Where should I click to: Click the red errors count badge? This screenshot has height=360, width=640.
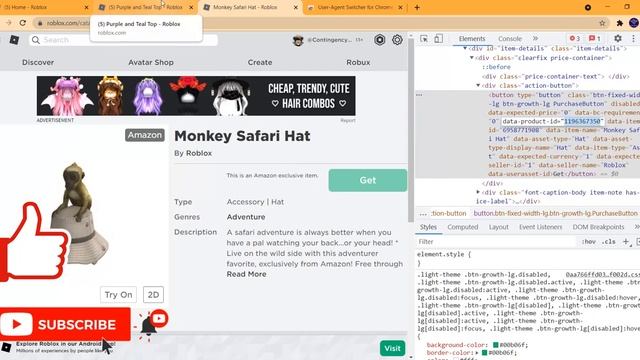pyautogui.click(x=575, y=38)
